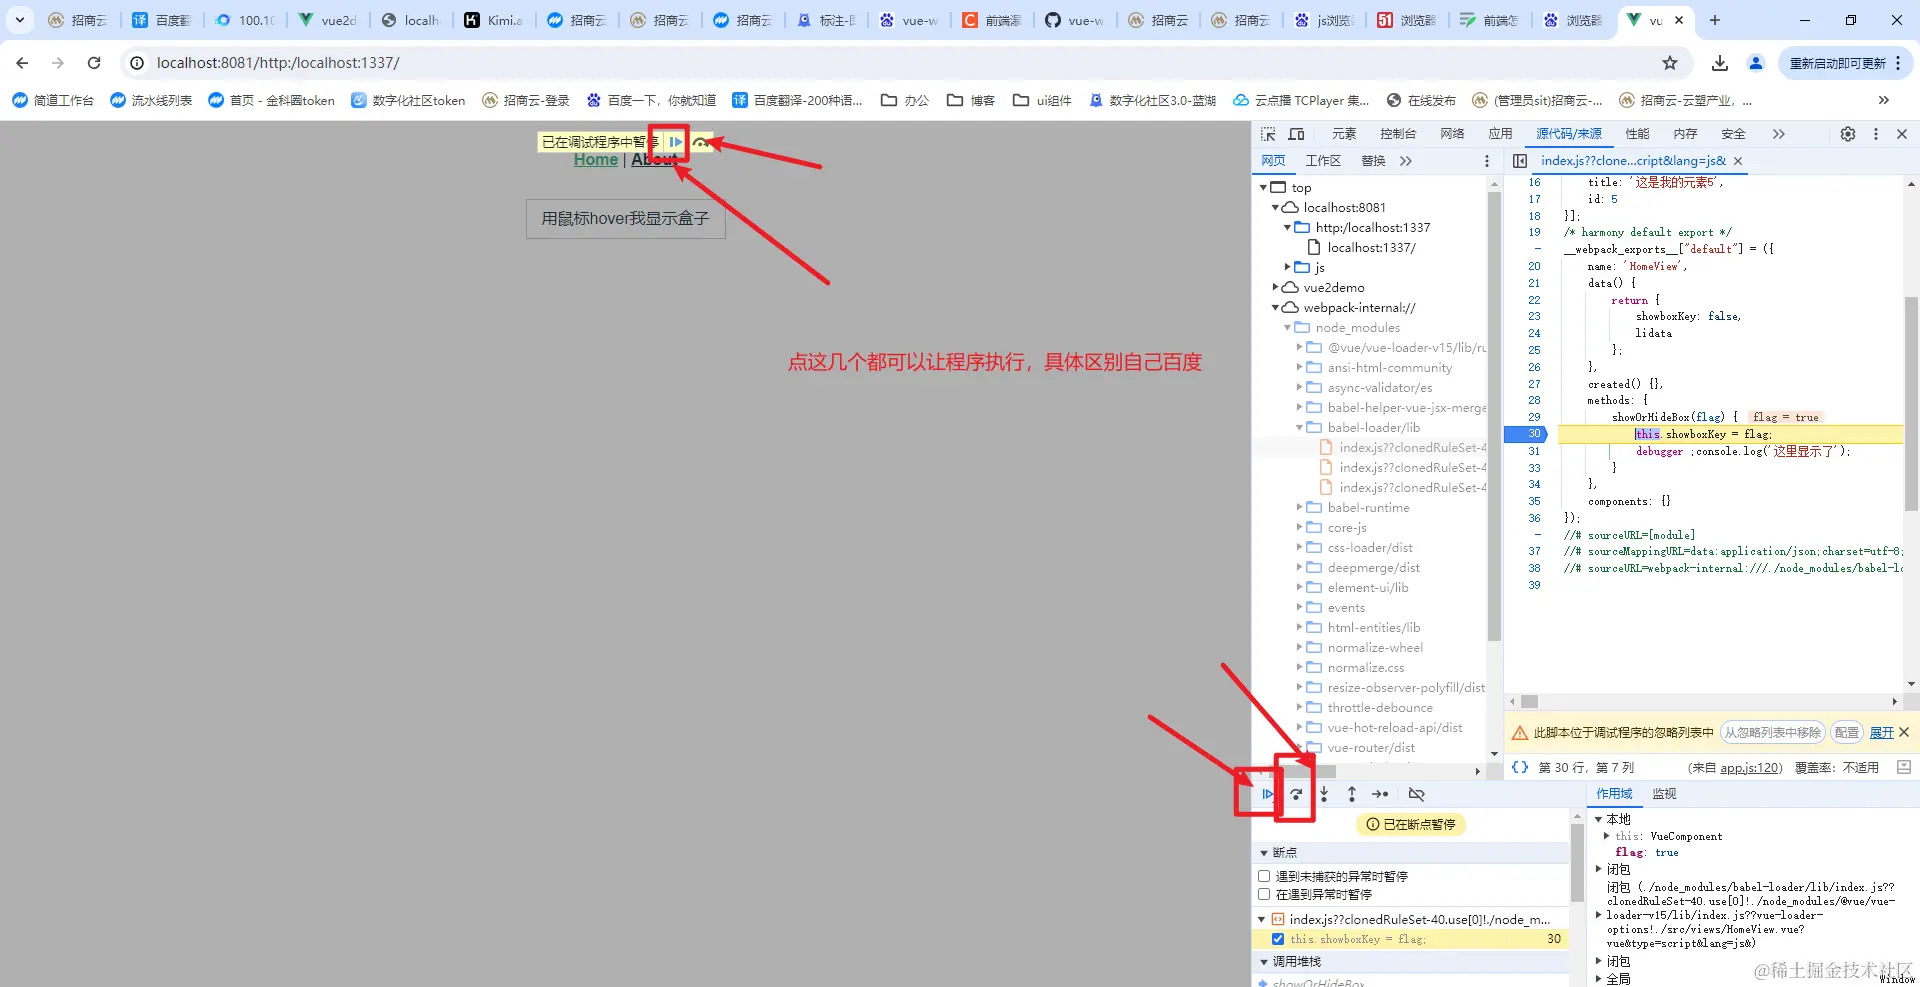This screenshot has height=987, width=1920.
Task: Select localhost:1337/ file in navigator
Action: click(1371, 248)
